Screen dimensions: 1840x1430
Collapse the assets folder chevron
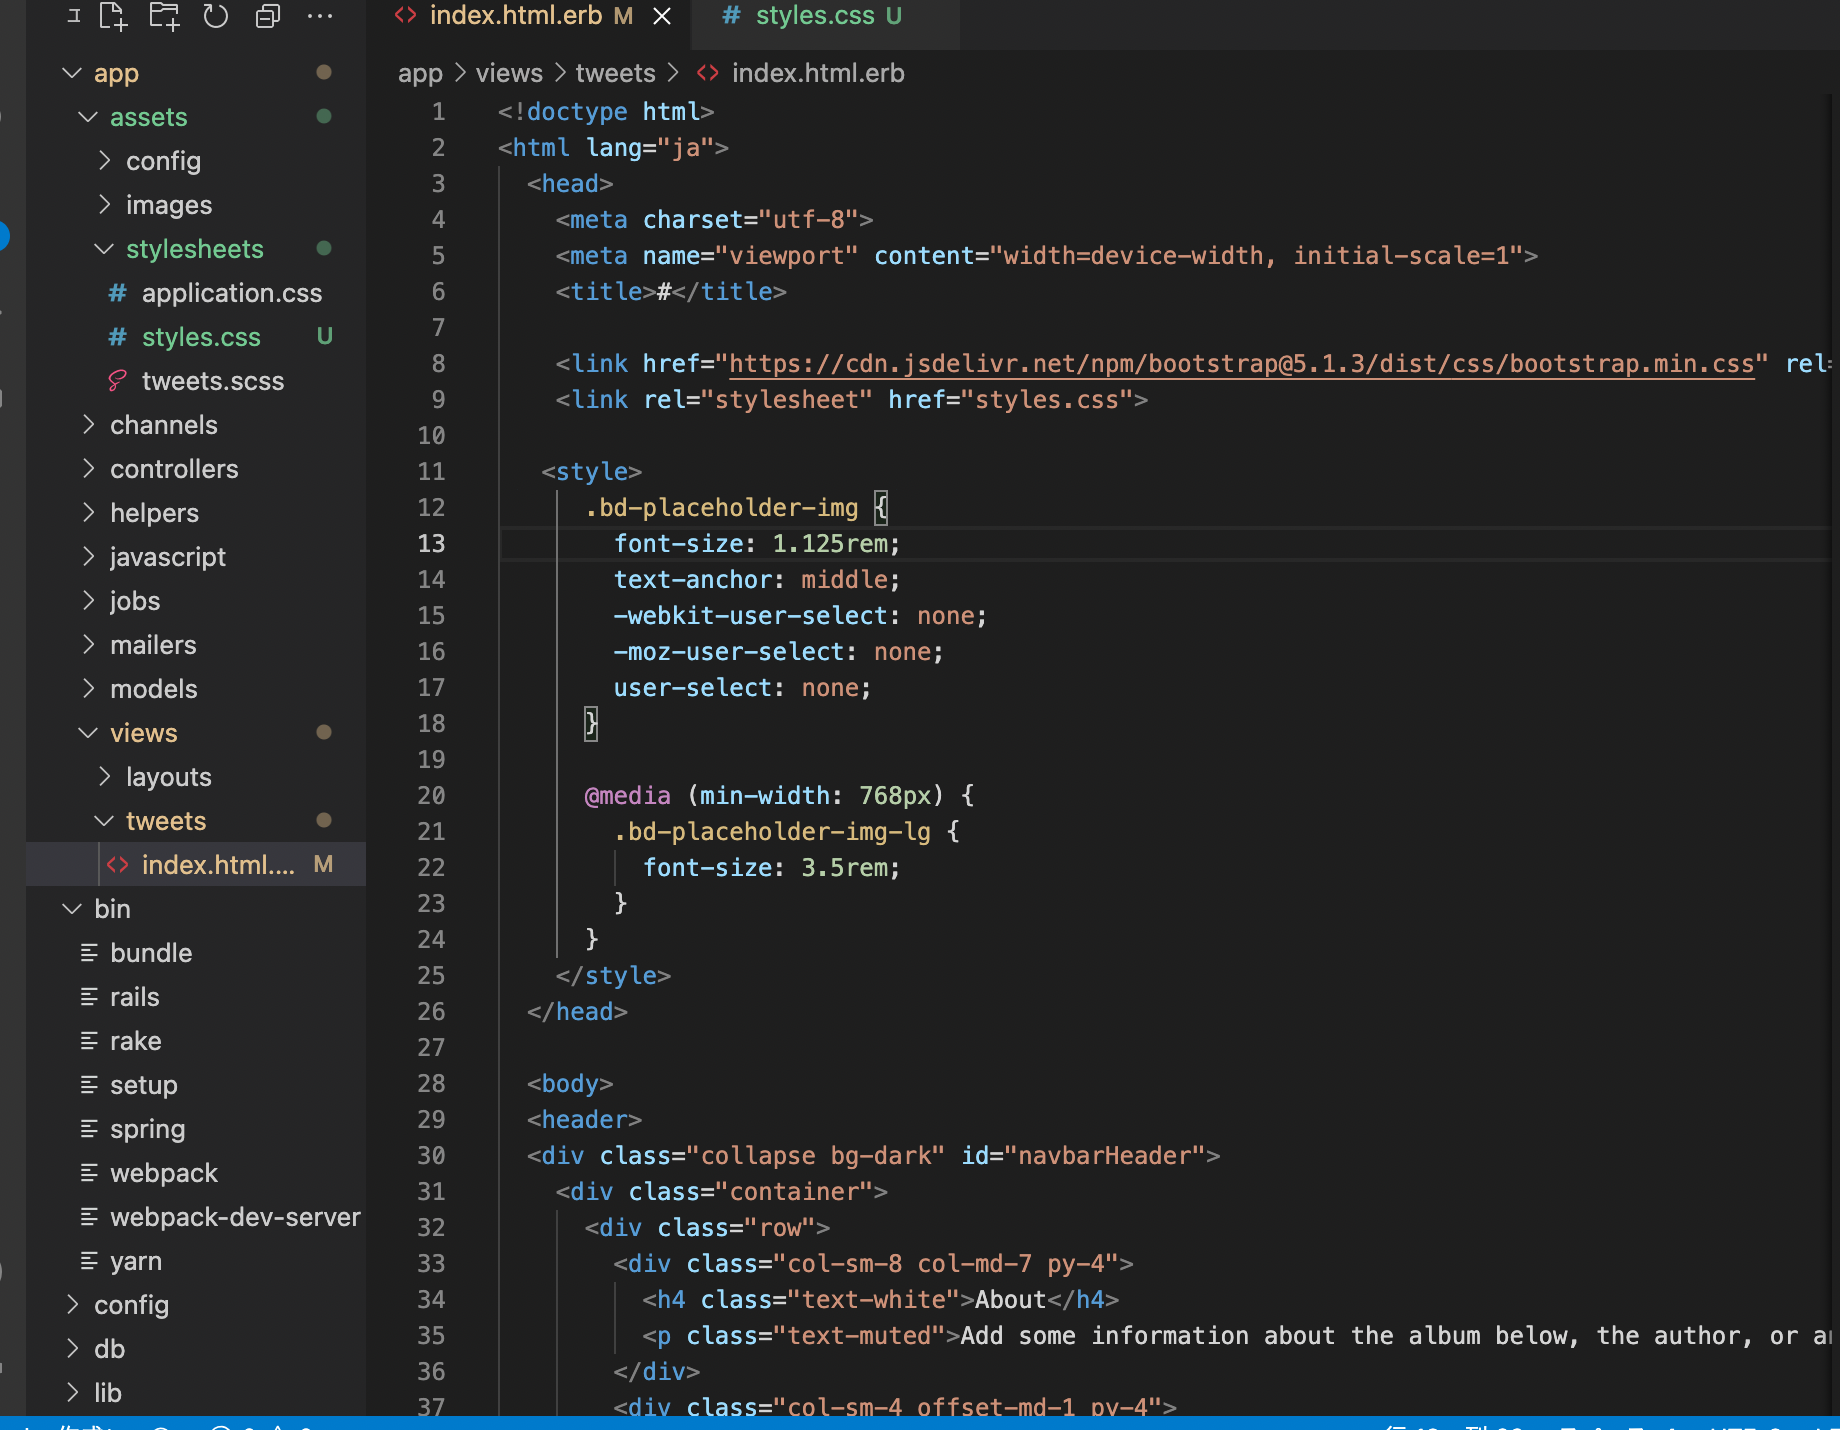(x=88, y=117)
